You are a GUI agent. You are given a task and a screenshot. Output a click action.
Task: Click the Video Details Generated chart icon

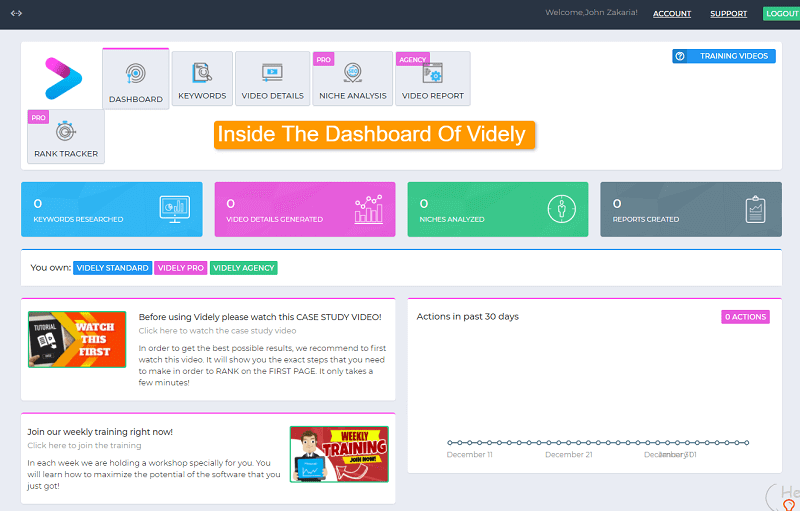pos(368,209)
